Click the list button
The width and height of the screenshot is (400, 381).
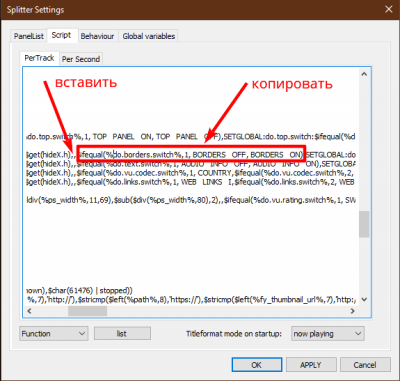point(122,333)
